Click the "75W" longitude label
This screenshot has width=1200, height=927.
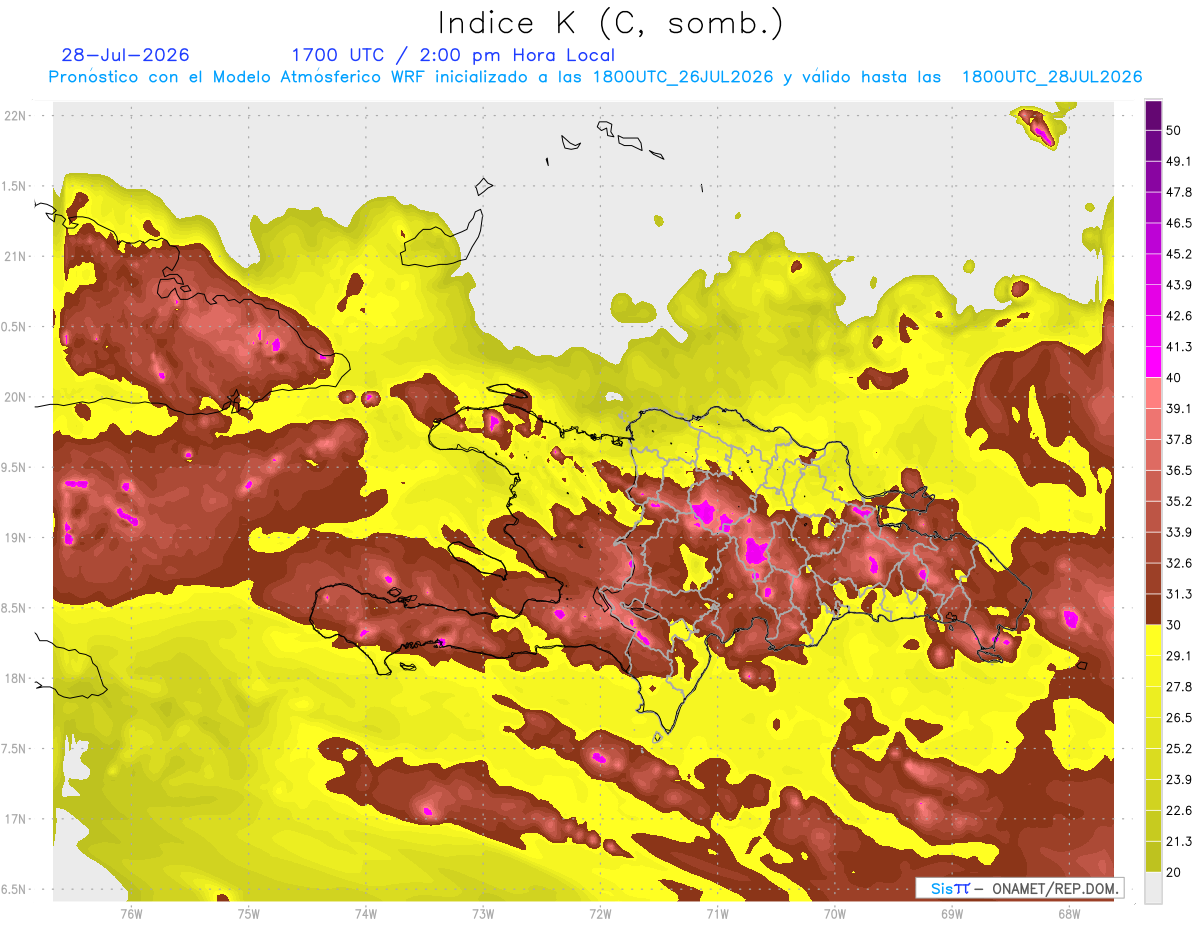249,914
